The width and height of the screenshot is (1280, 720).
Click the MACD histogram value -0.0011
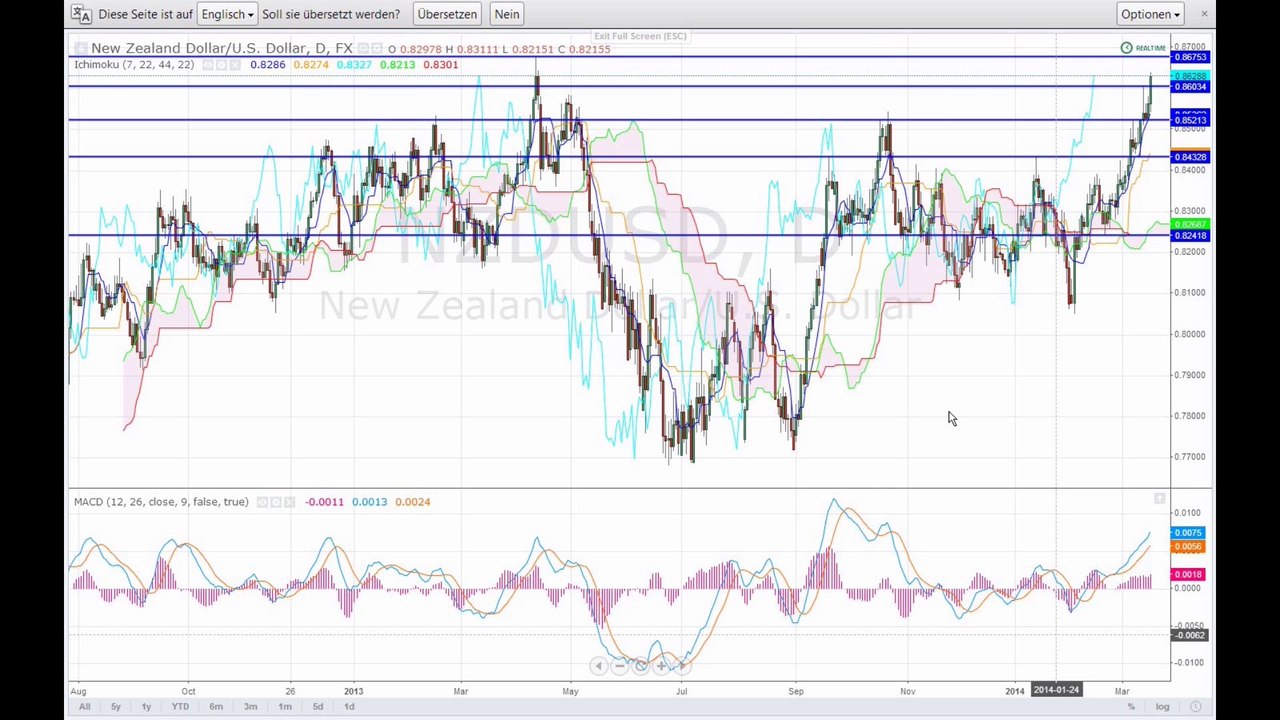click(x=324, y=502)
